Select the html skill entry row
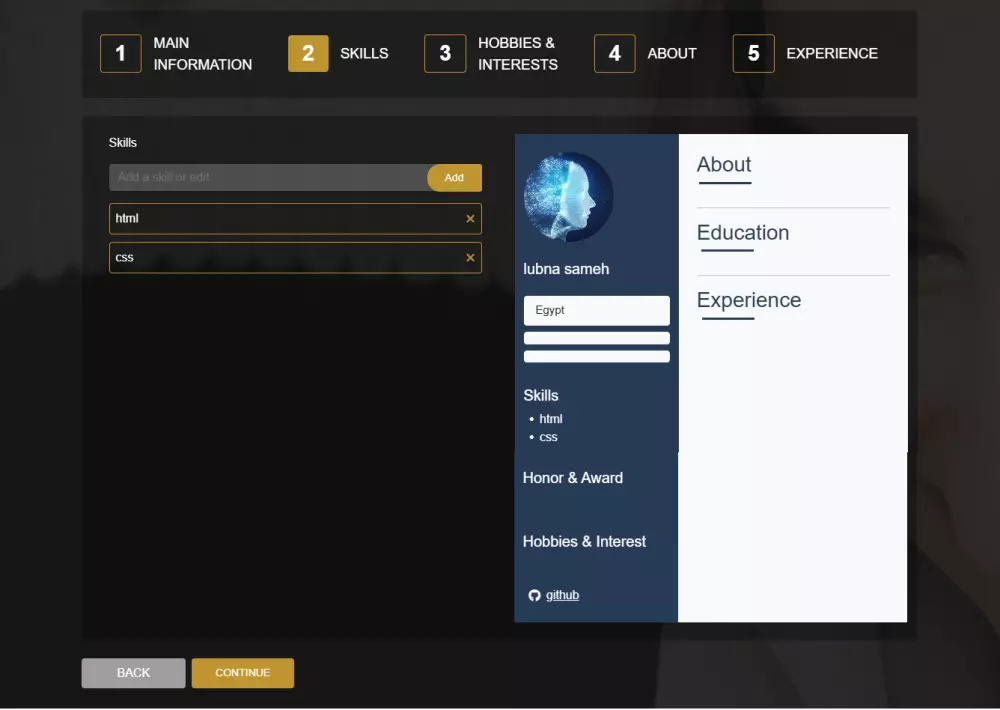This screenshot has width=1000, height=710. point(295,219)
